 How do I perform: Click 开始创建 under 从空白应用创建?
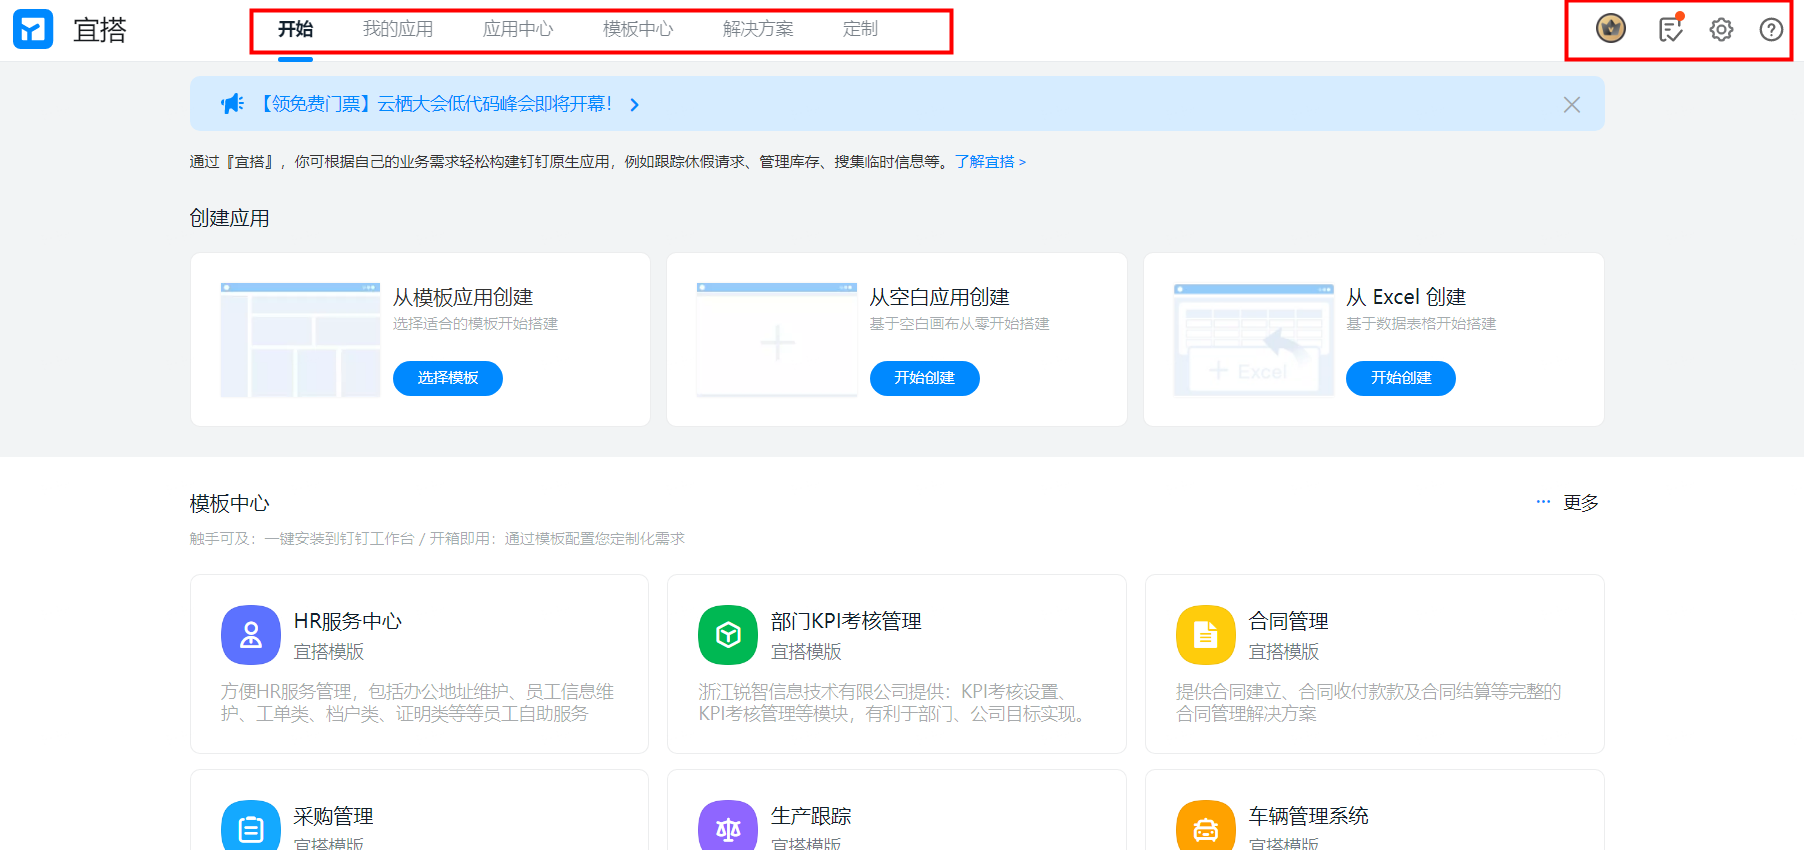pyautogui.click(x=925, y=378)
